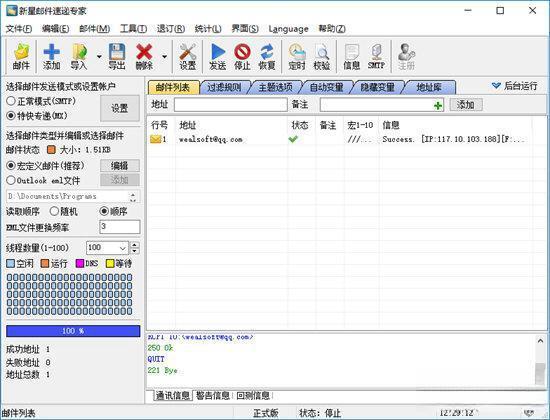Open the 信息 info document icon
Screen dimensions: 550x420
351,56
